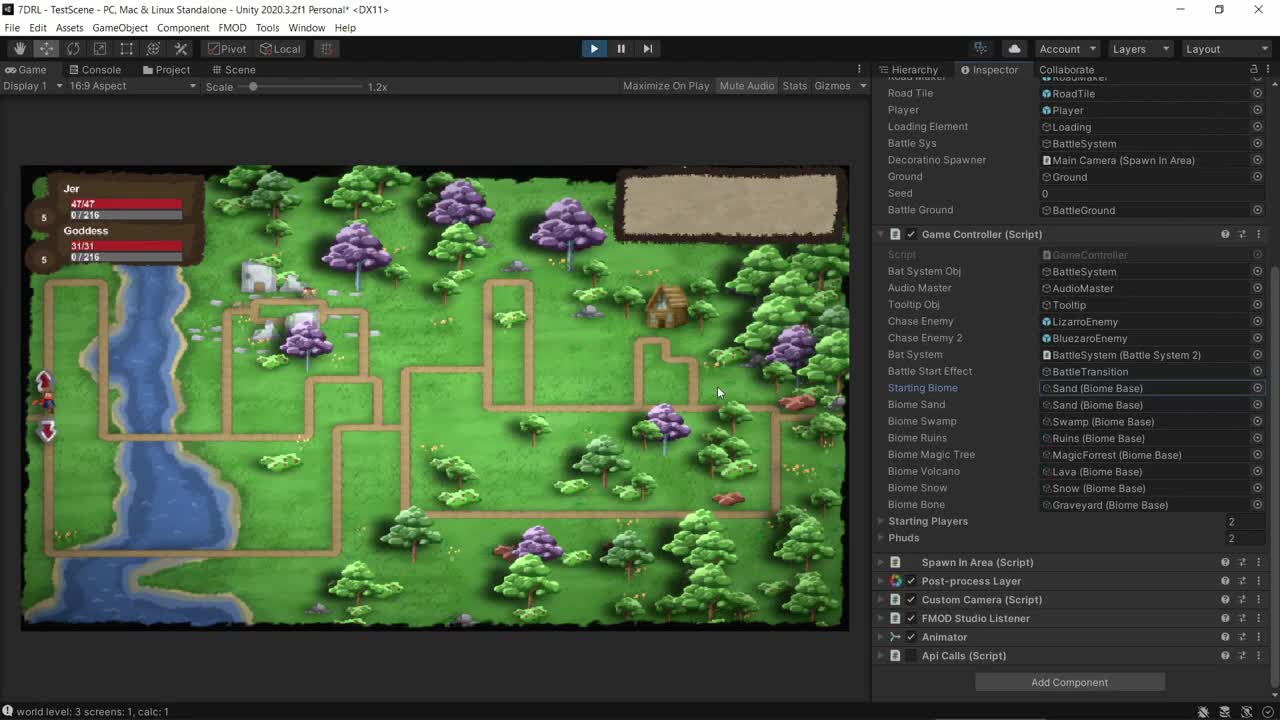Switch to the Project tab
Image resolution: width=1280 pixels, height=720 pixels.
tap(166, 70)
